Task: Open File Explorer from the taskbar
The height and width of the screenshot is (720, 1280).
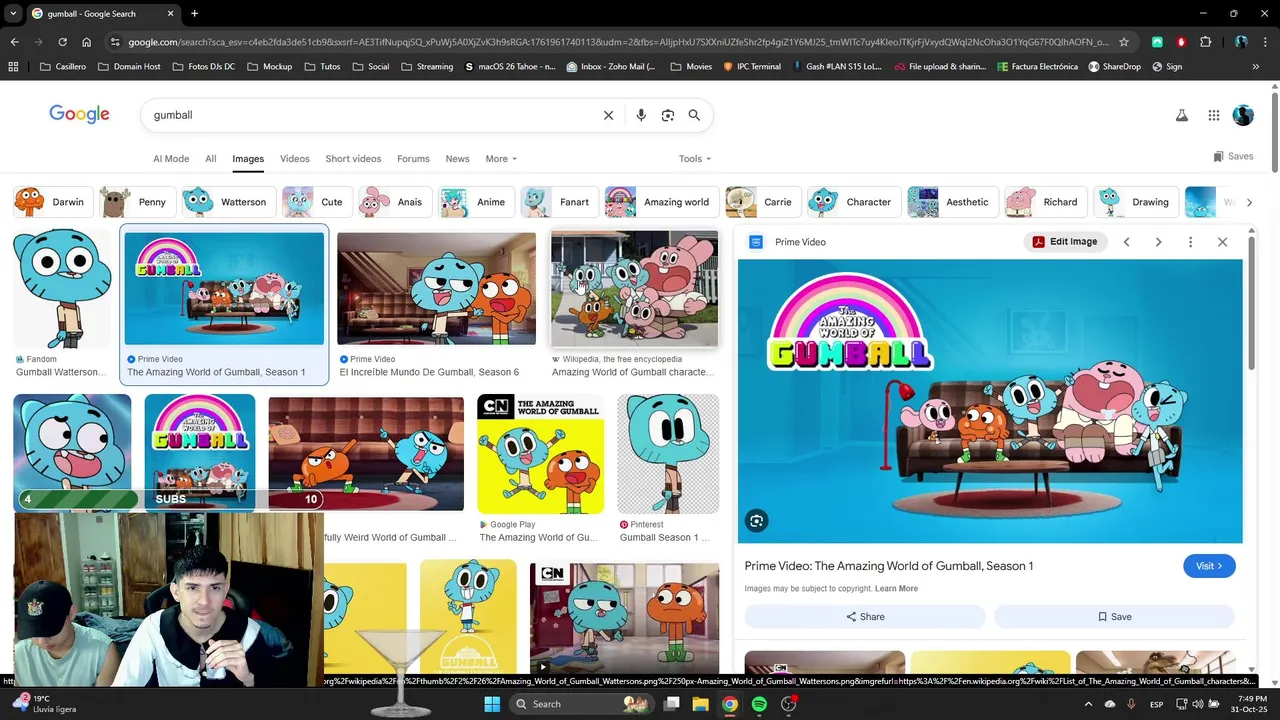Action: tap(700, 704)
